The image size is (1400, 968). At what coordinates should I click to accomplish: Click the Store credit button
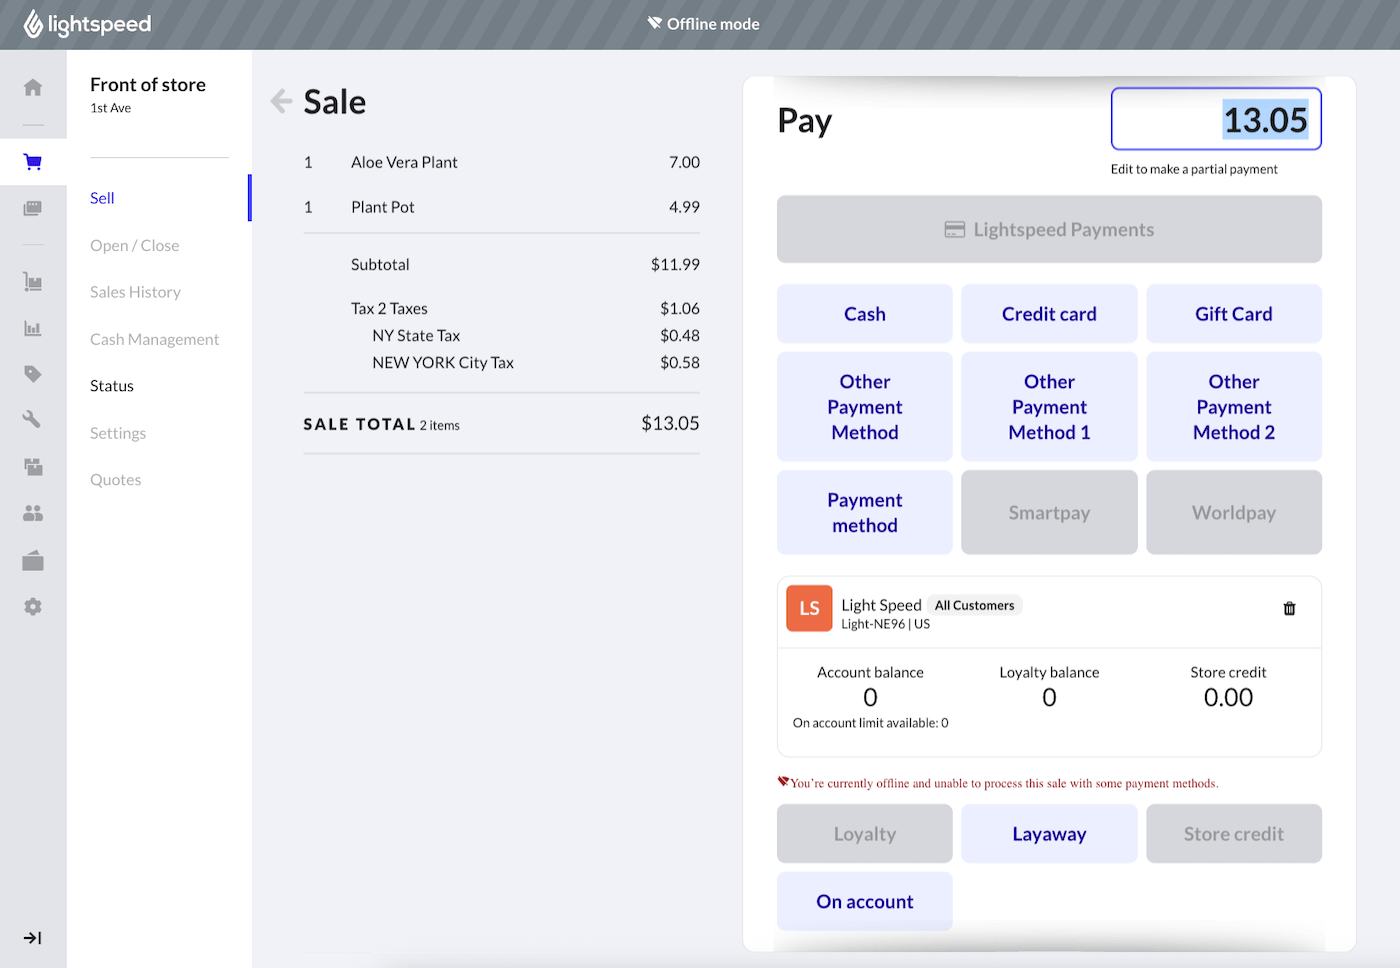[1234, 834]
